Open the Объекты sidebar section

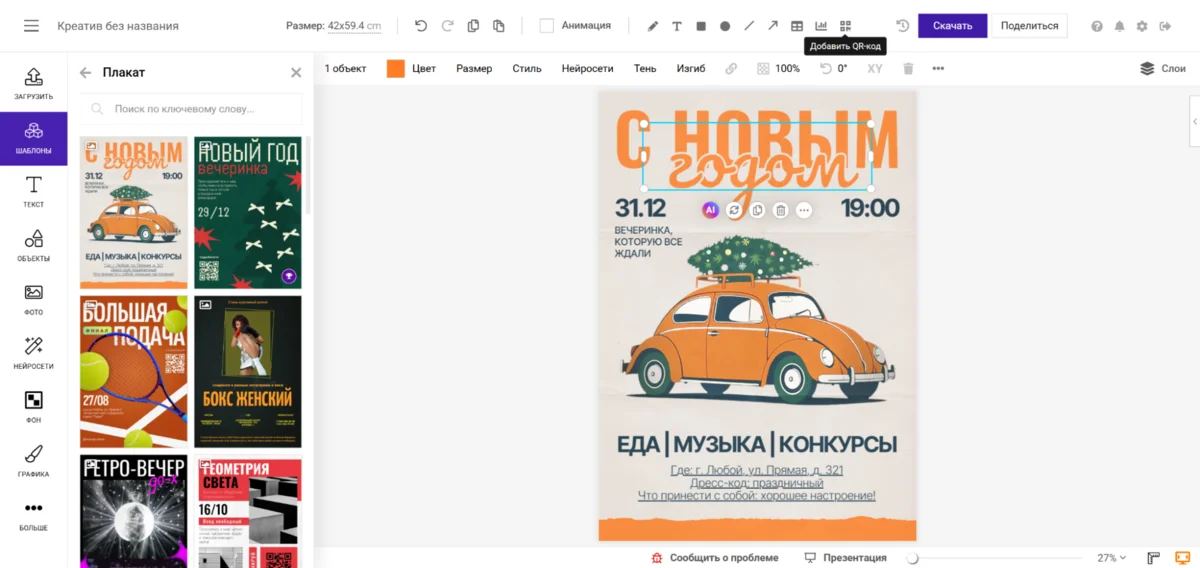click(34, 246)
